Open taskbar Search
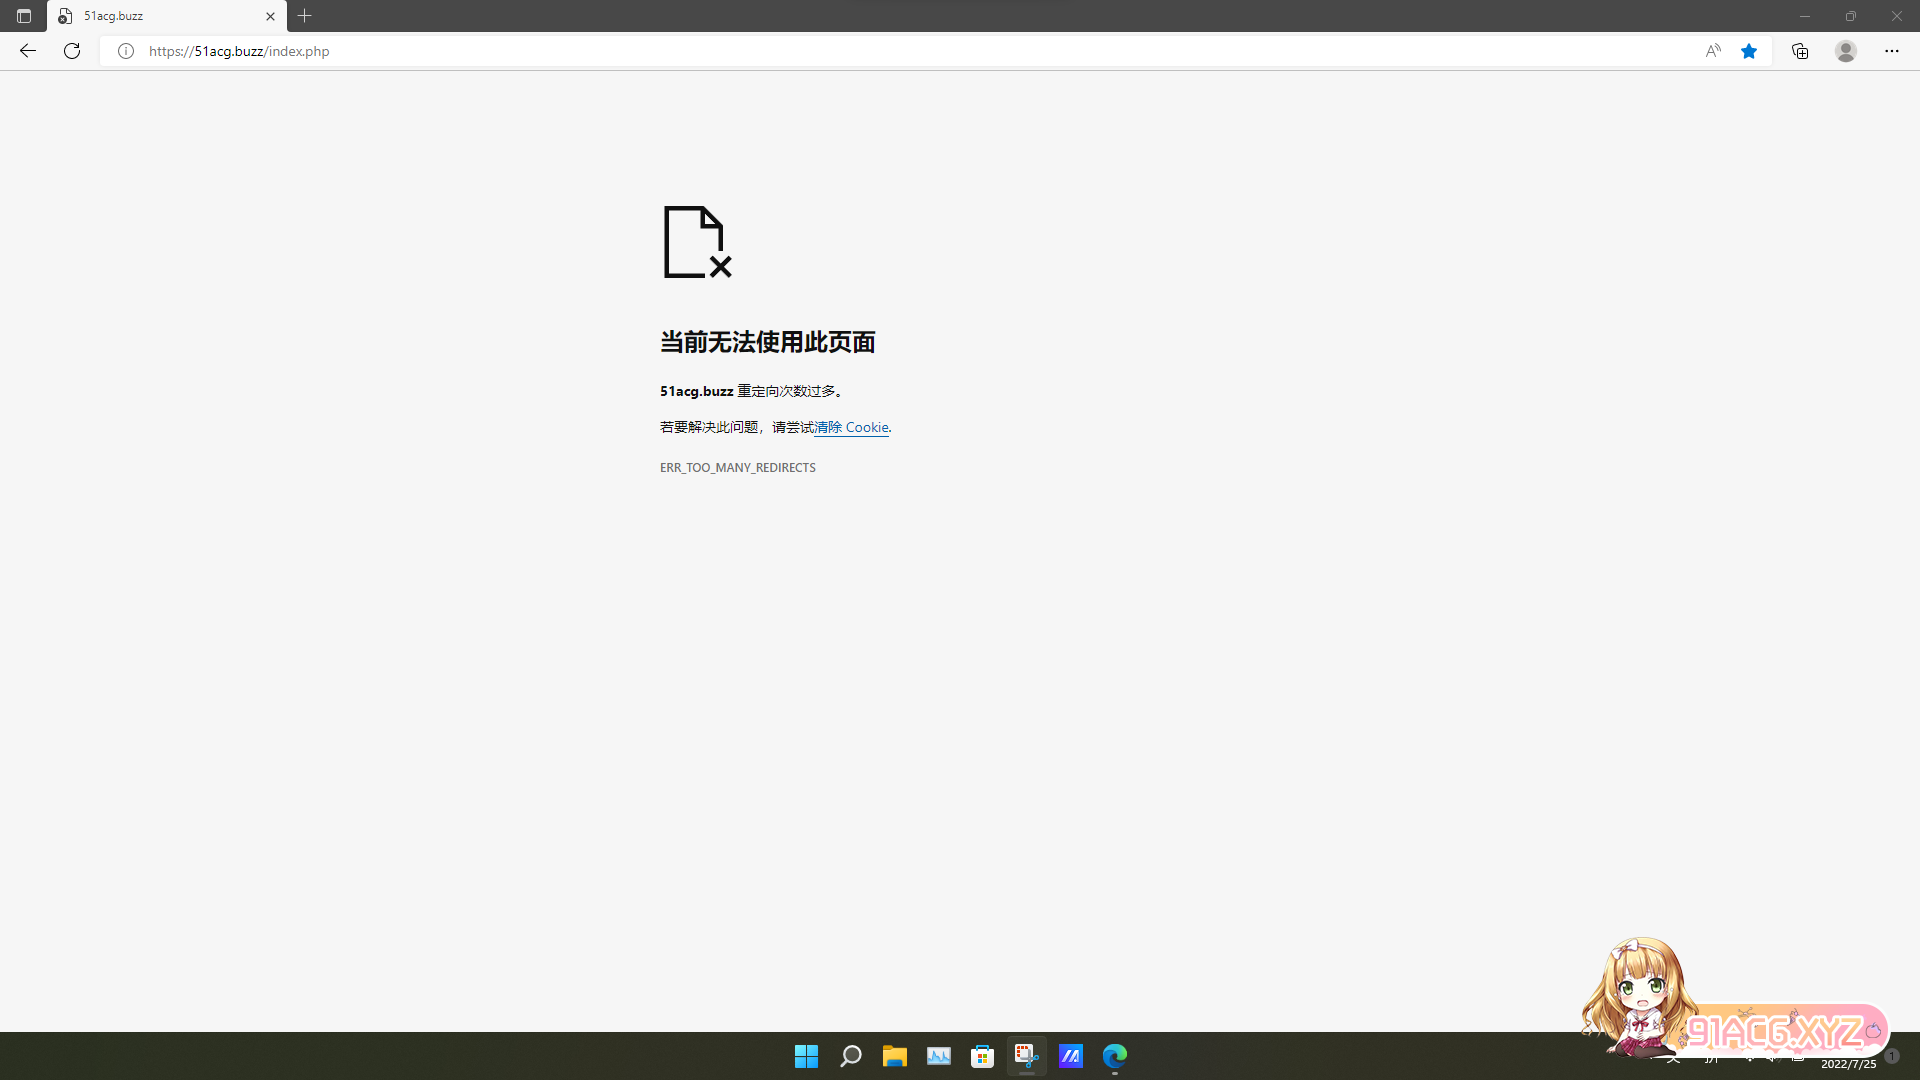 [x=851, y=1056]
